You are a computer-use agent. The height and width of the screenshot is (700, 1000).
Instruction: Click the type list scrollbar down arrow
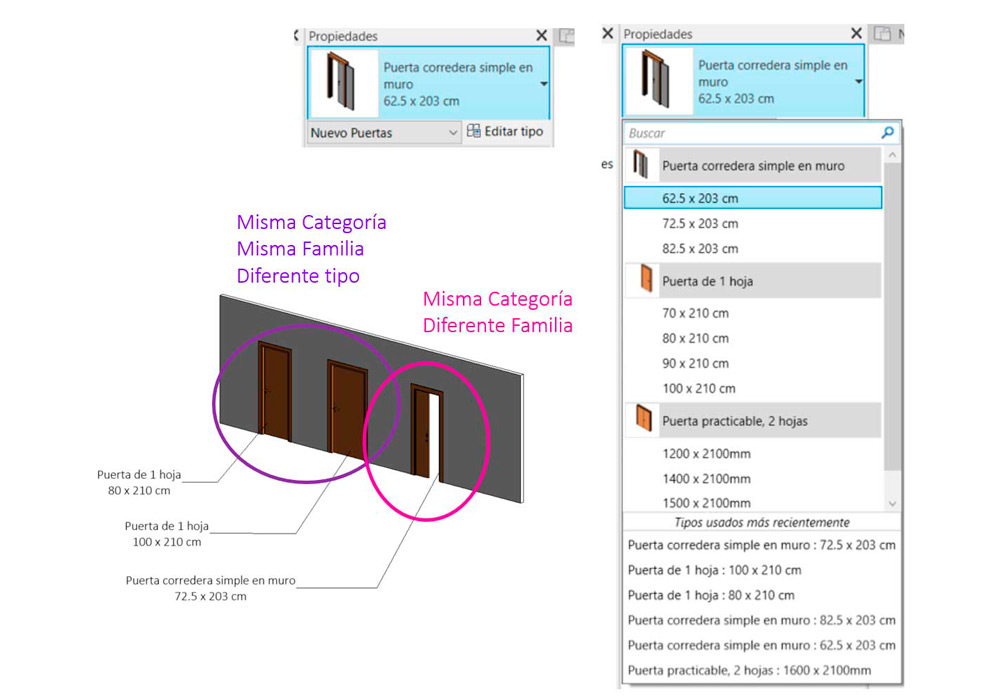coord(892,504)
